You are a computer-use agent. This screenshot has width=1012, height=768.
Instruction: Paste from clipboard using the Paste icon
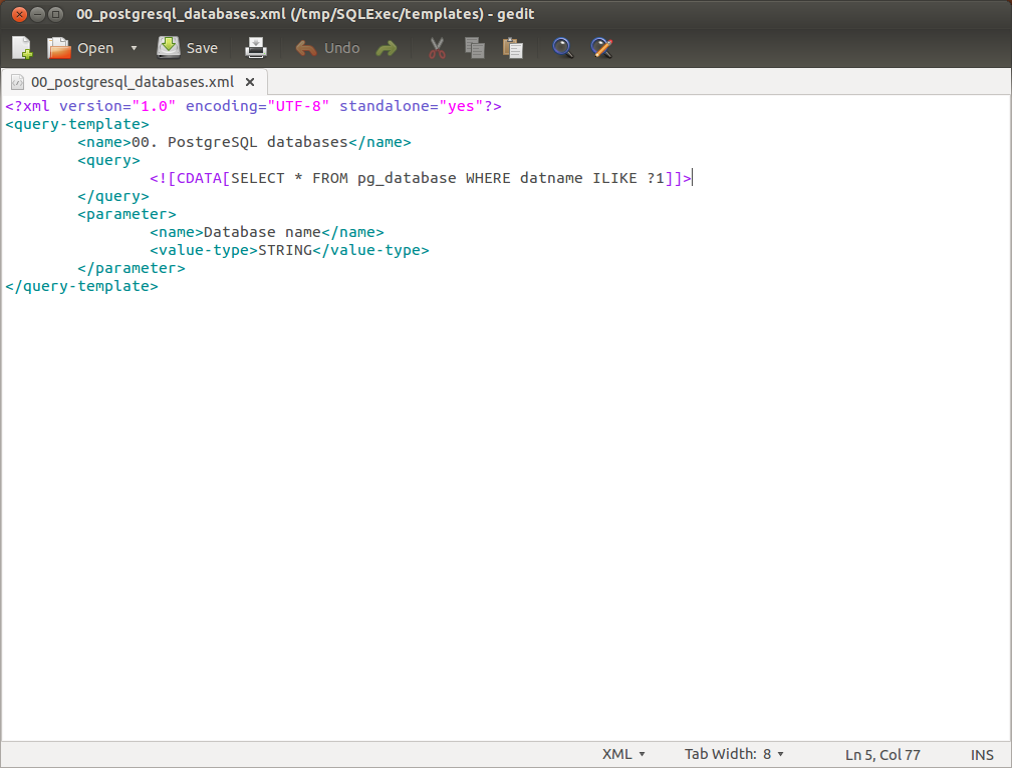click(x=513, y=48)
